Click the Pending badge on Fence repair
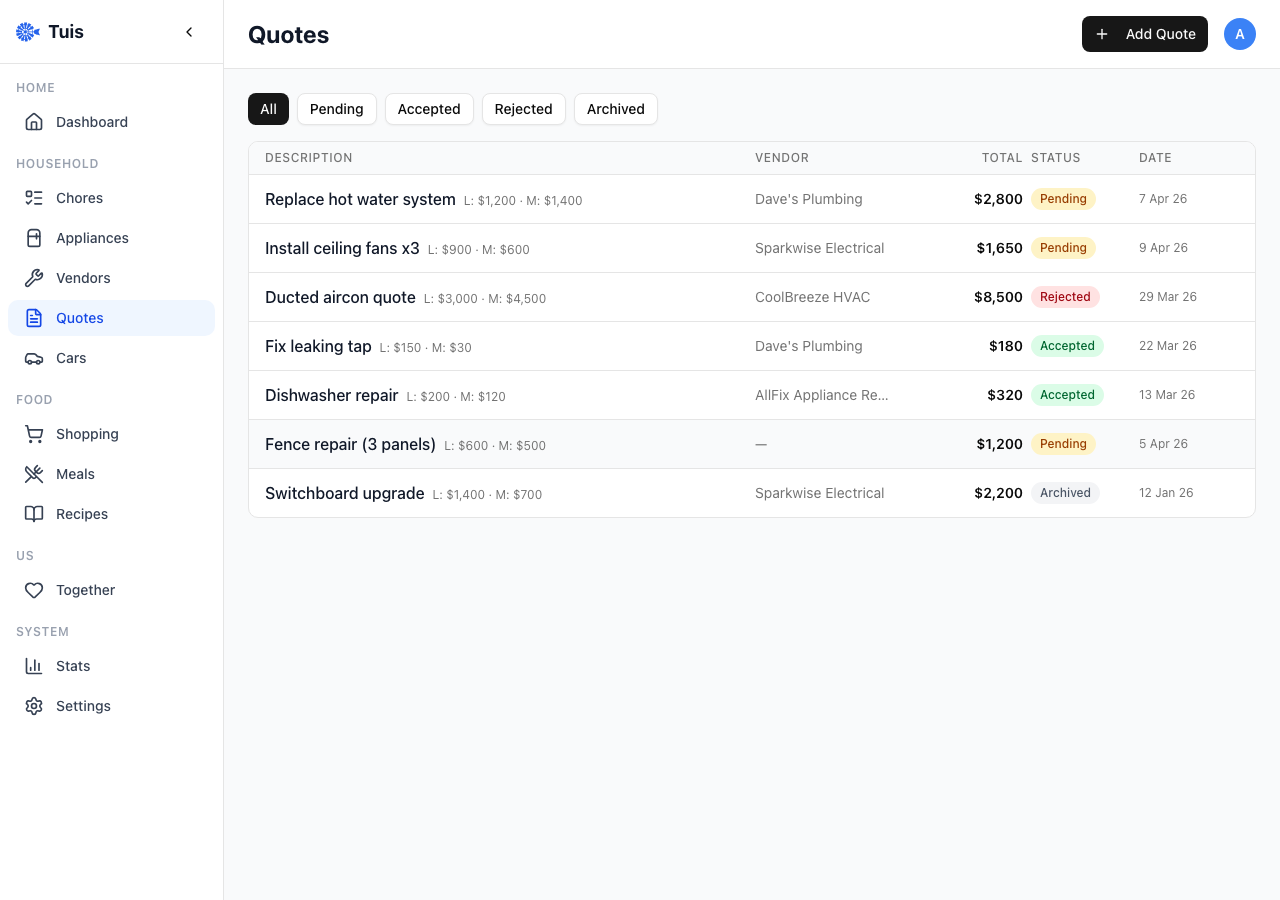The image size is (1280, 900). 1063,443
